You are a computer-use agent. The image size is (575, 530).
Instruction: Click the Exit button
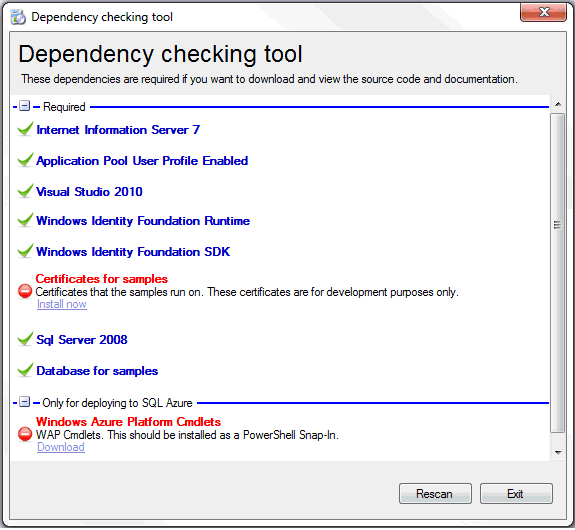click(516, 493)
